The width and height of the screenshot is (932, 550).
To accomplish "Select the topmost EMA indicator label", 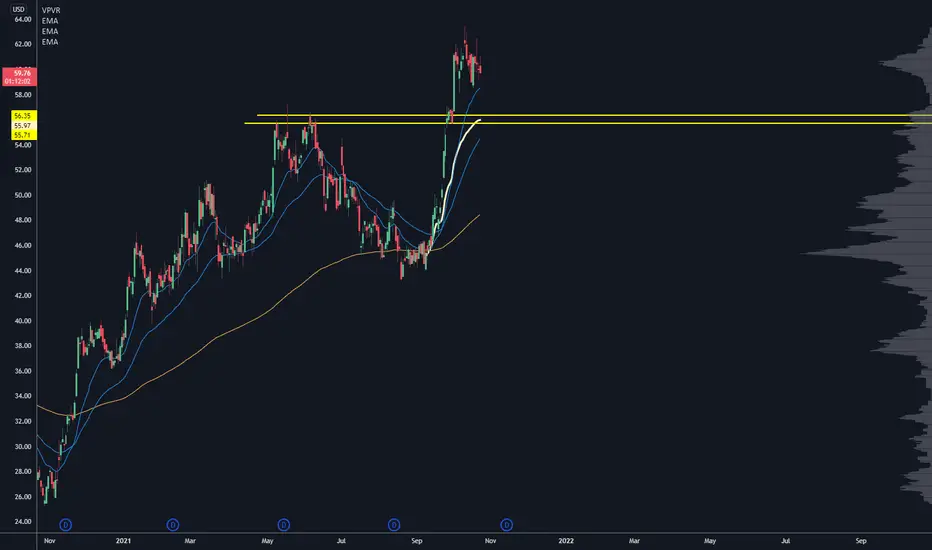I will click(50, 21).
